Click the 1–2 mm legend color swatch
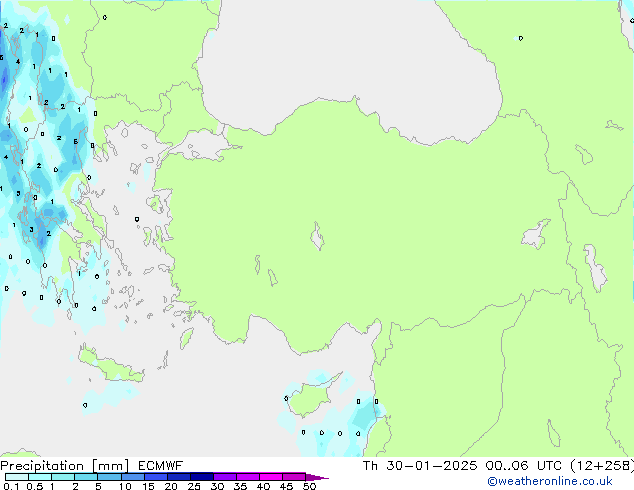Viewport: 634px width, 490px height. click(x=63, y=477)
